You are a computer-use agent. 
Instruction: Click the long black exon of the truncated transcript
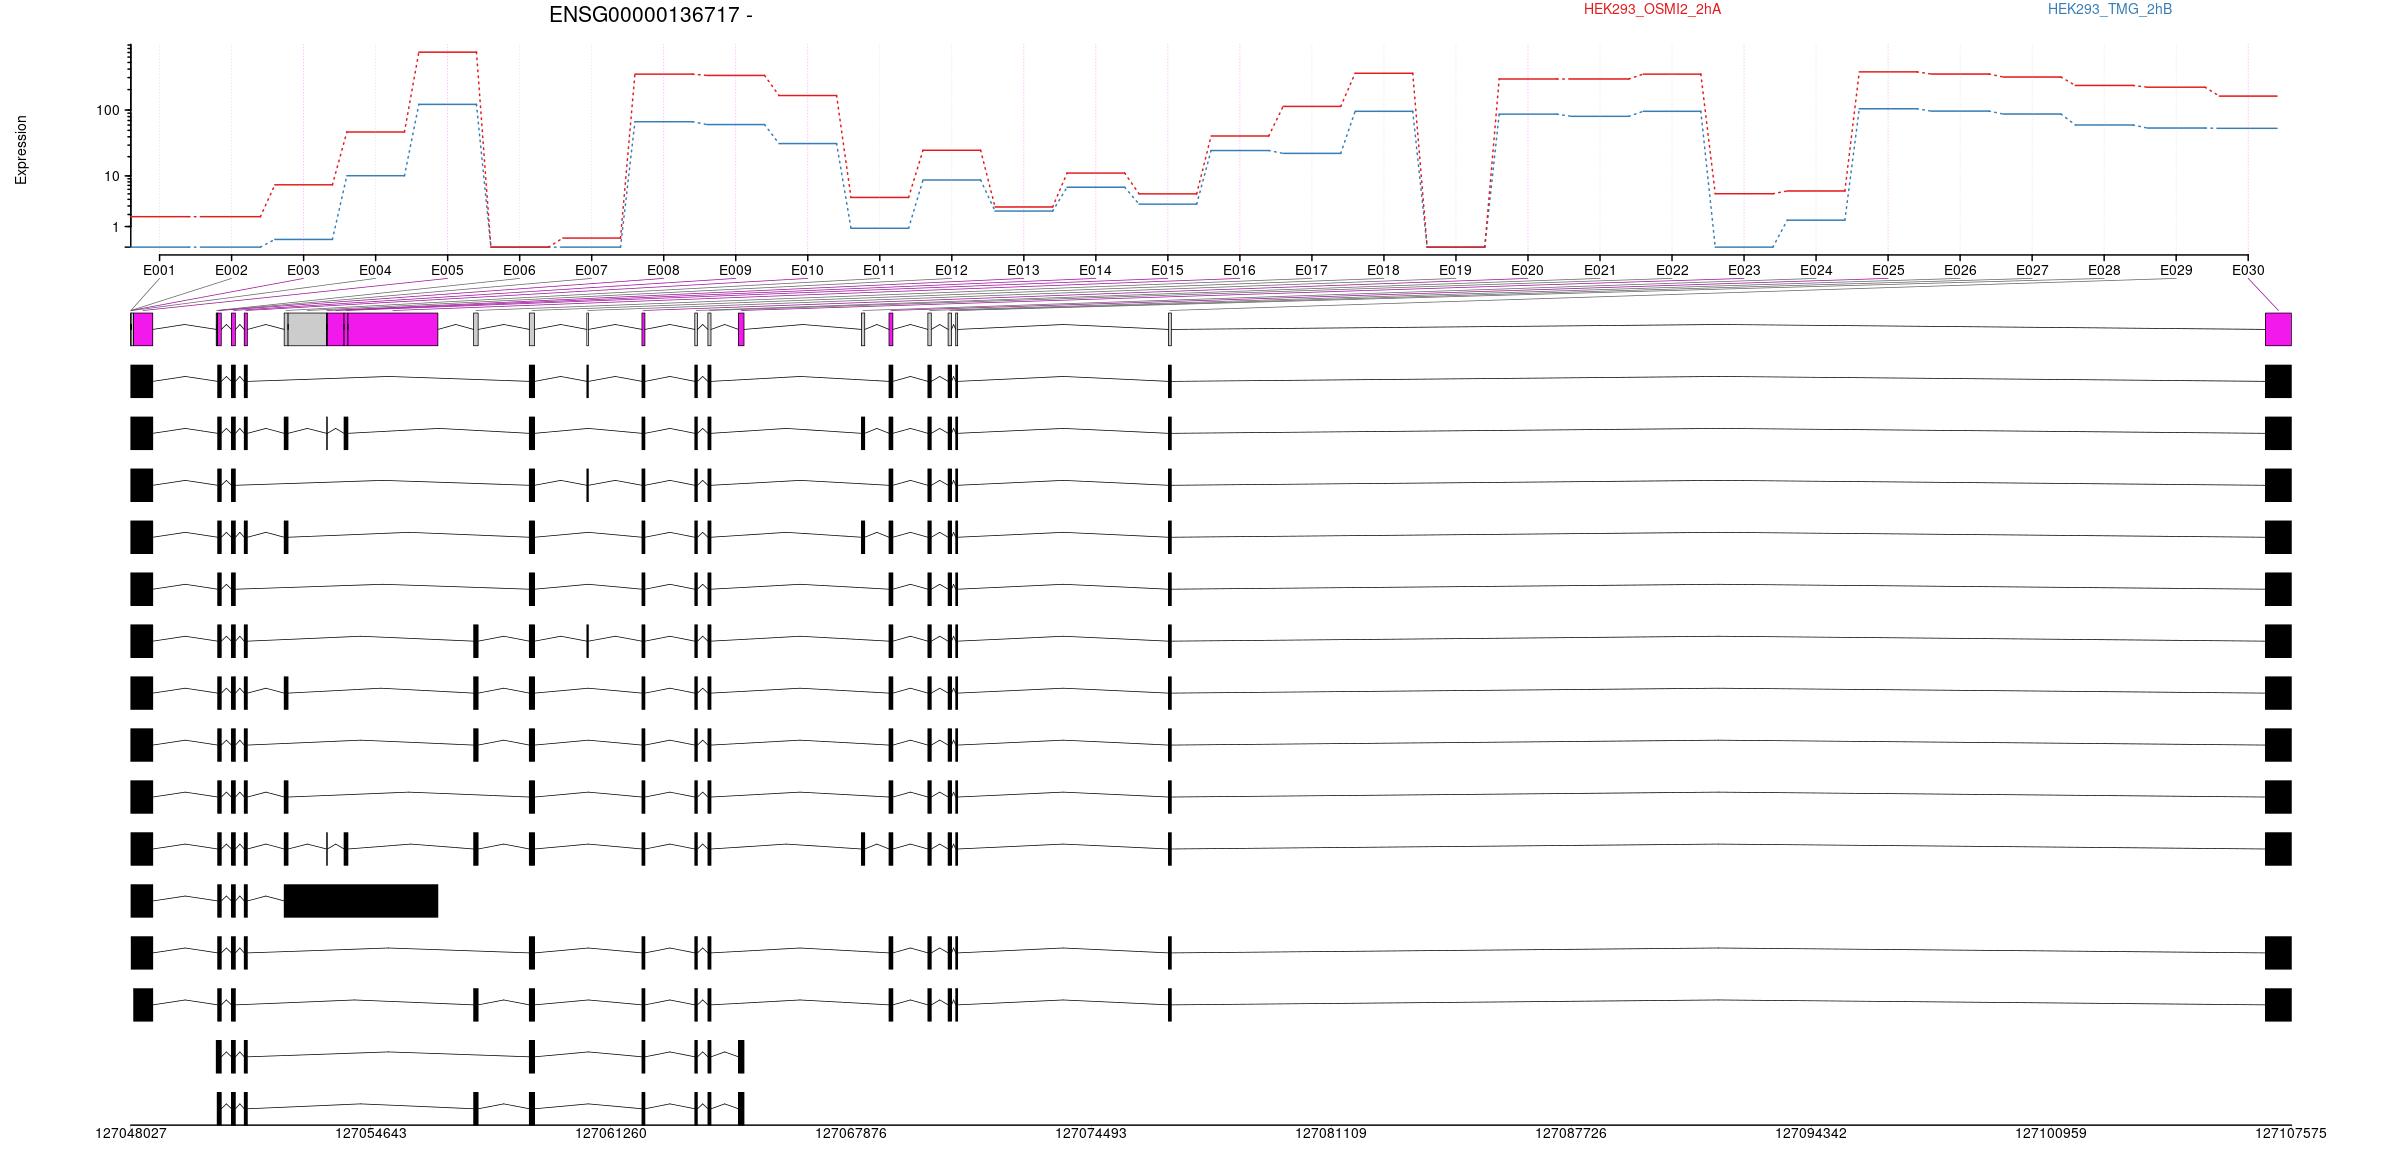click(x=361, y=901)
